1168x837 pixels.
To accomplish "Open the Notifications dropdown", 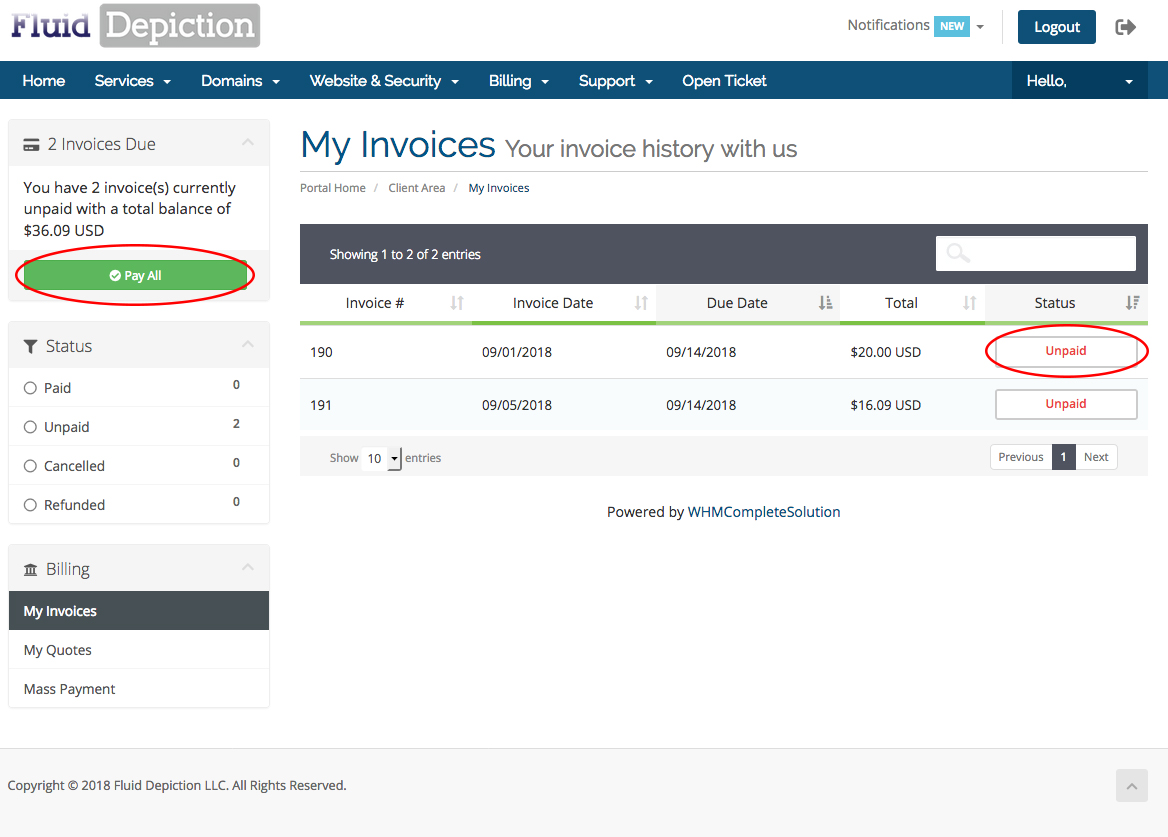I will [915, 26].
